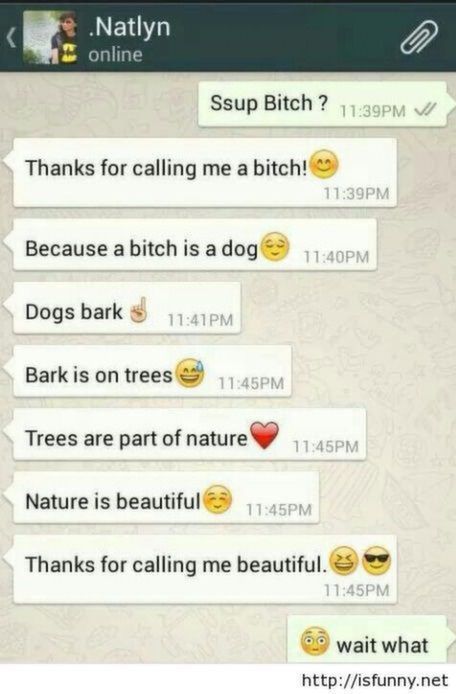Viewport: 456px width, 694px height.
Task: Open the paperclip attachment icon
Action: point(419,37)
